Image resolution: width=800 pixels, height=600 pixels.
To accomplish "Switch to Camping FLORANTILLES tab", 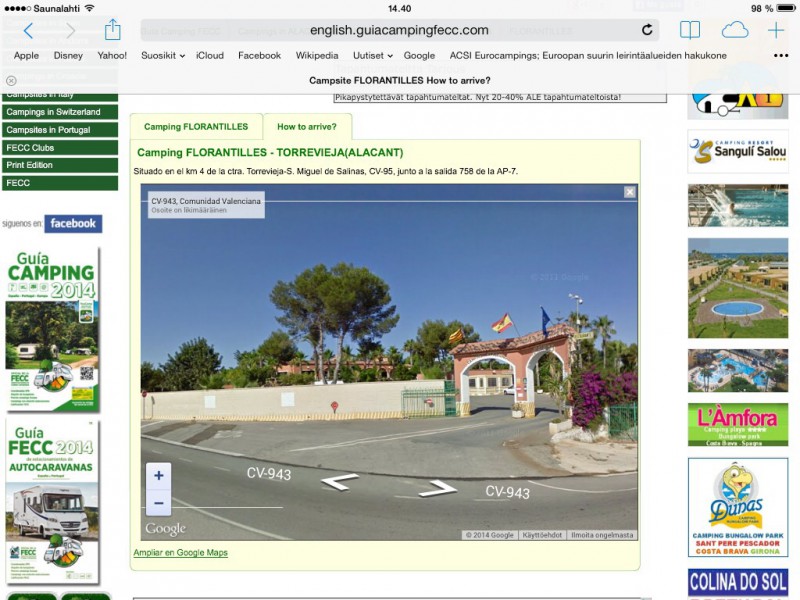I will point(196,127).
